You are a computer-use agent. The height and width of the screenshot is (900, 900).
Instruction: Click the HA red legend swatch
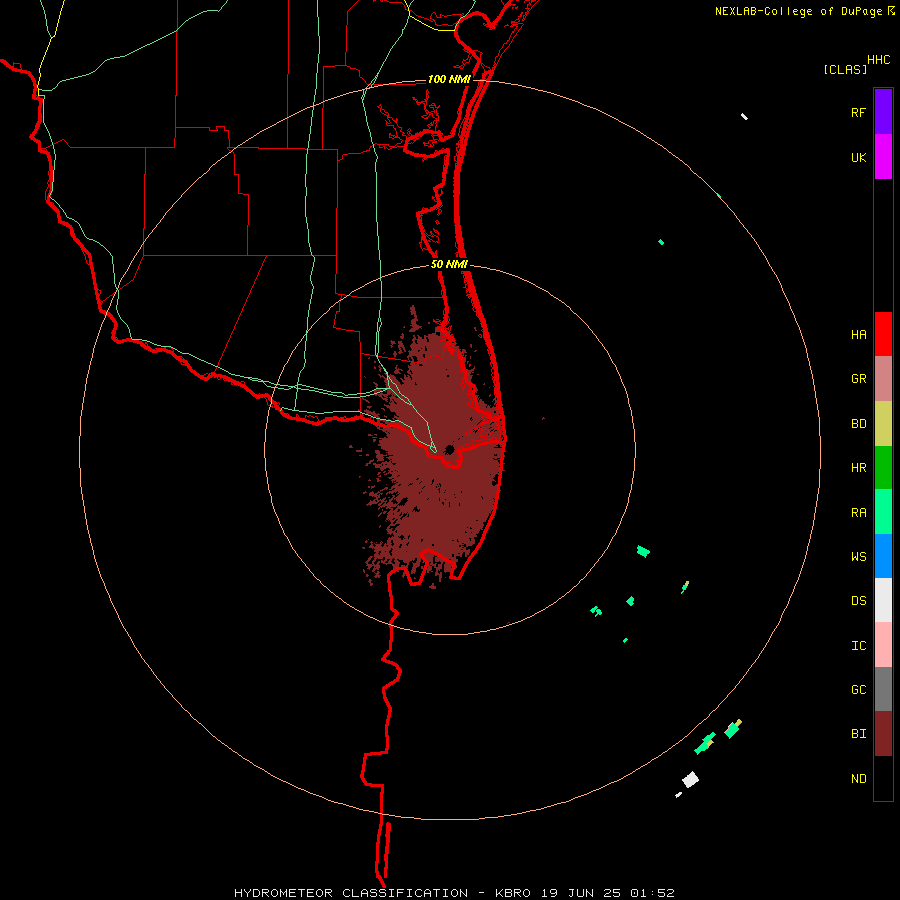[883, 334]
